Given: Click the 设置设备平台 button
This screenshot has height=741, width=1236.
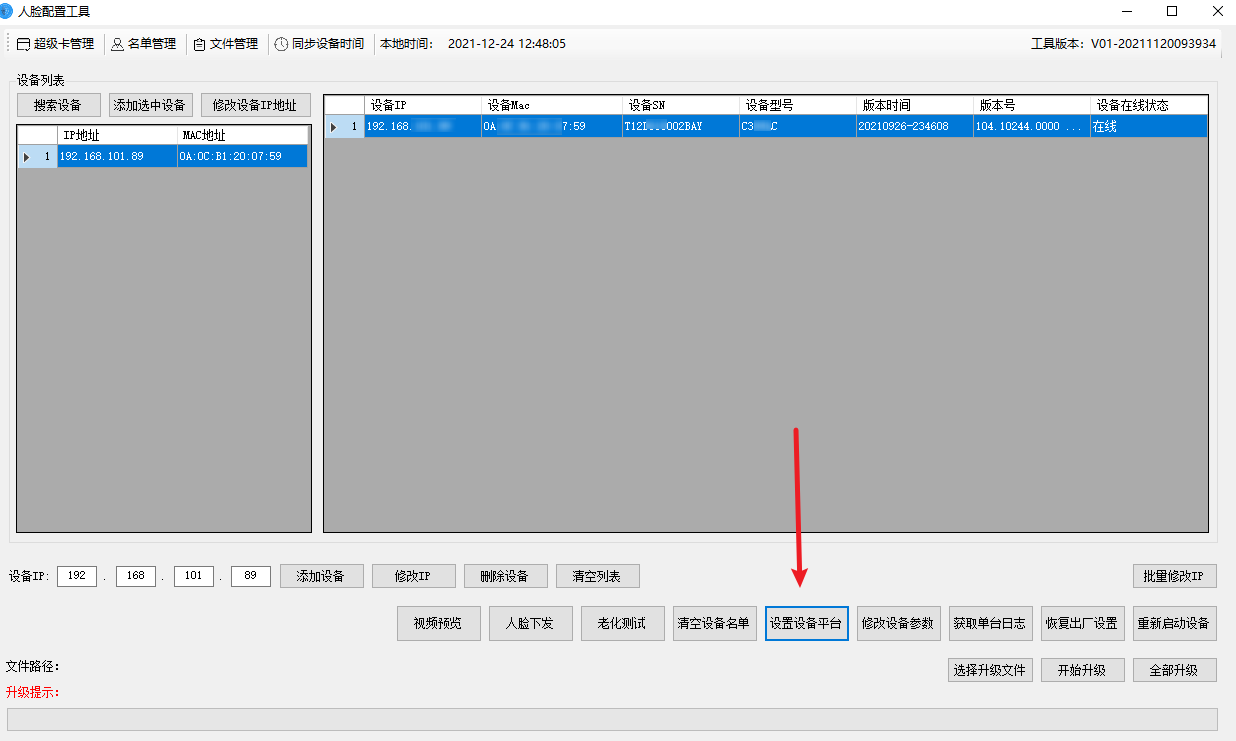Looking at the screenshot, I should (806, 623).
